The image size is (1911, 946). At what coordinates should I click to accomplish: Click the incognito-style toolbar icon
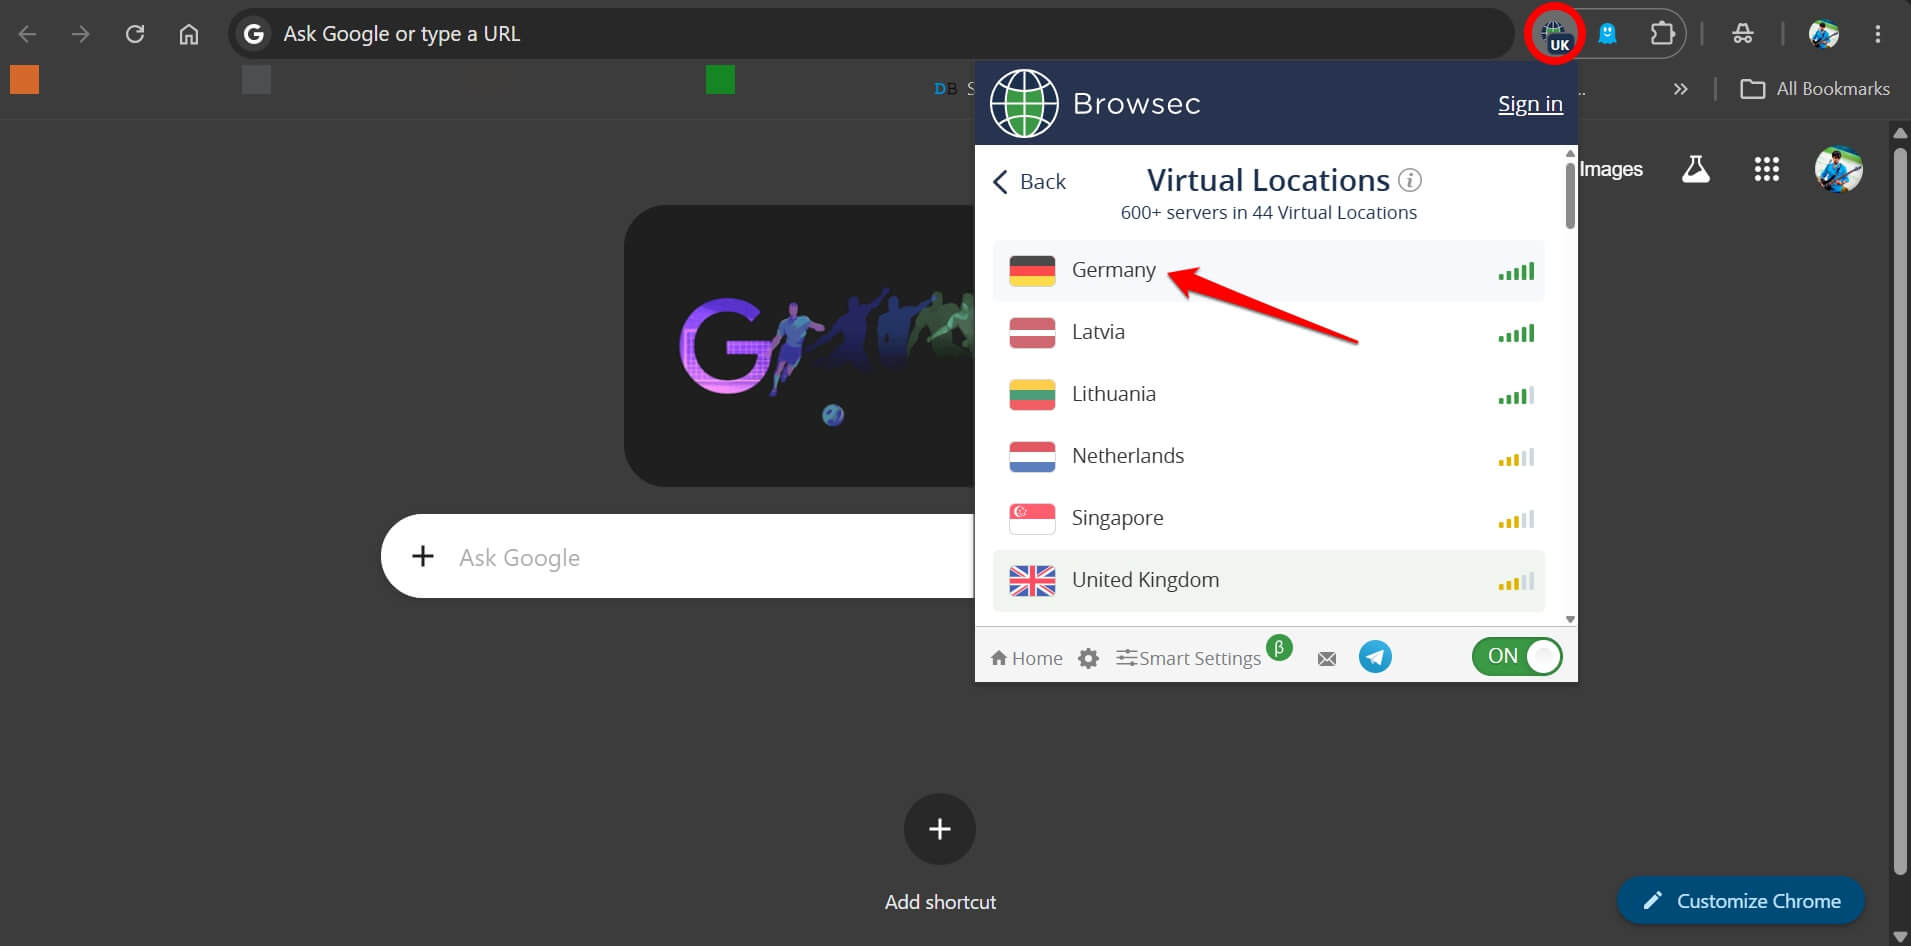point(1742,34)
